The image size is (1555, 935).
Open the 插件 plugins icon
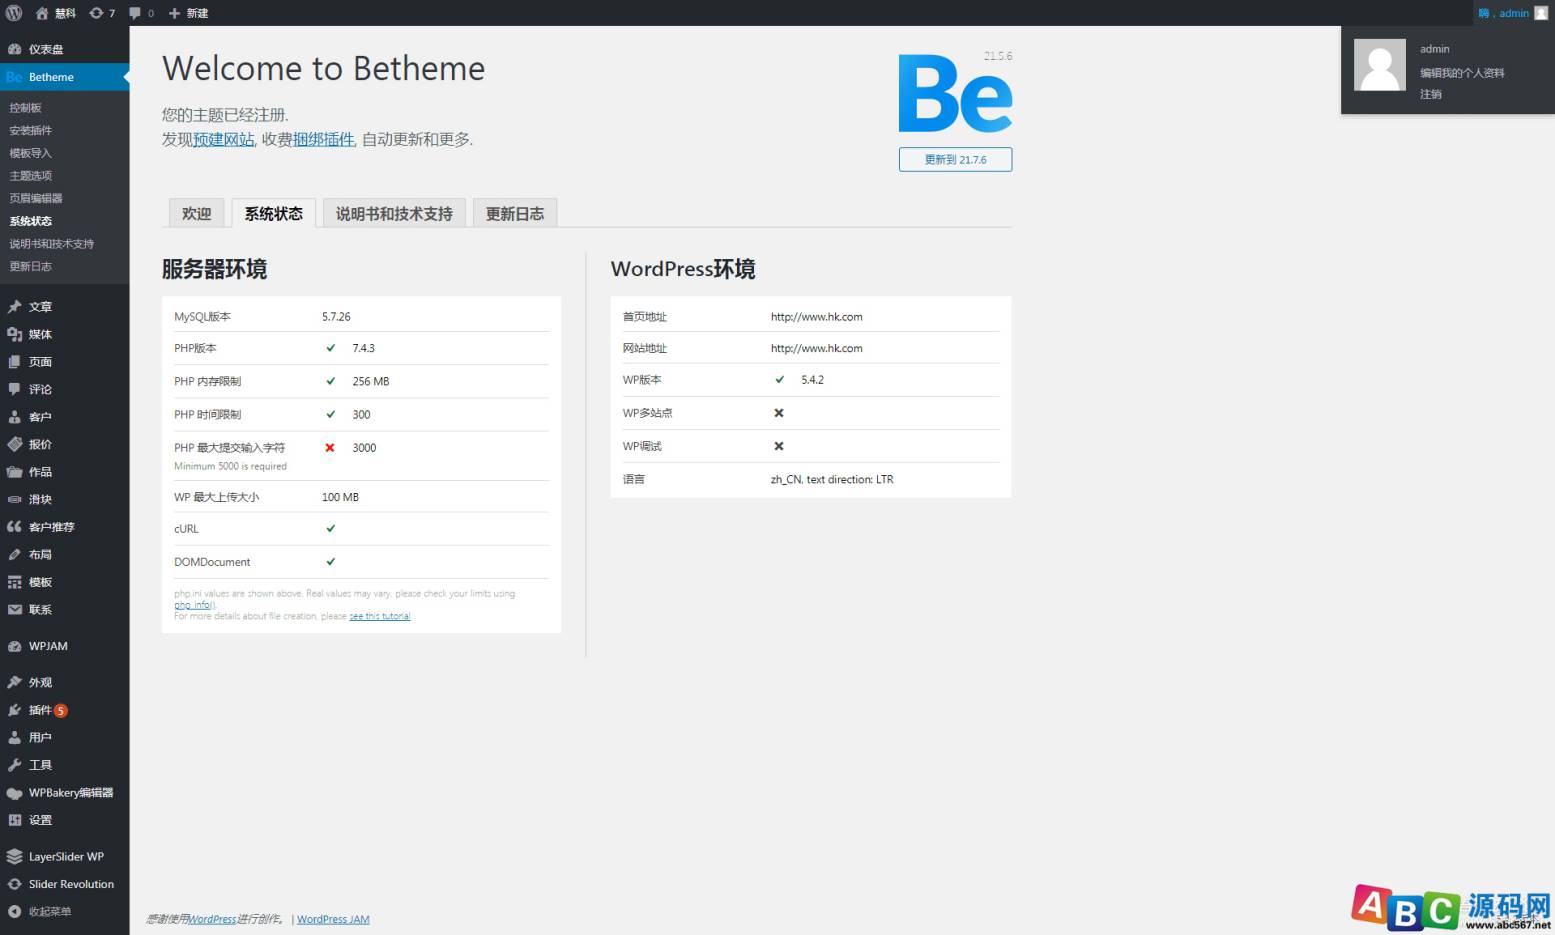14,710
